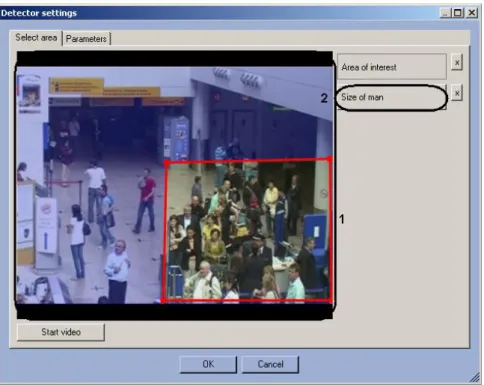This screenshot has height=385, width=484.
Task: Select the Size of man button
Action: click(x=392, y=97)
